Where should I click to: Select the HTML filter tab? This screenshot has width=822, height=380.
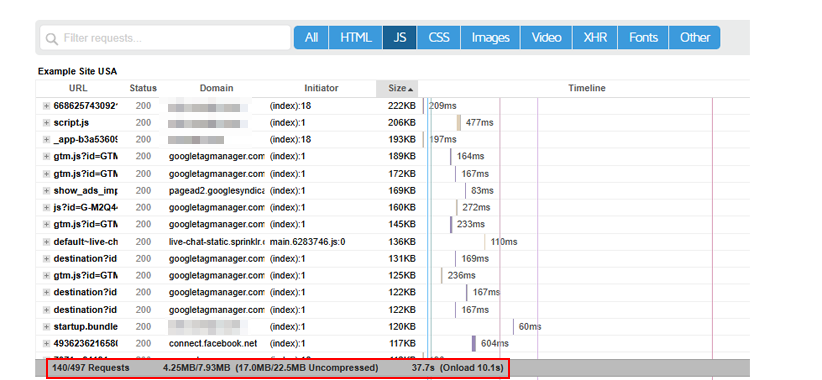click(x=356, y=38)
